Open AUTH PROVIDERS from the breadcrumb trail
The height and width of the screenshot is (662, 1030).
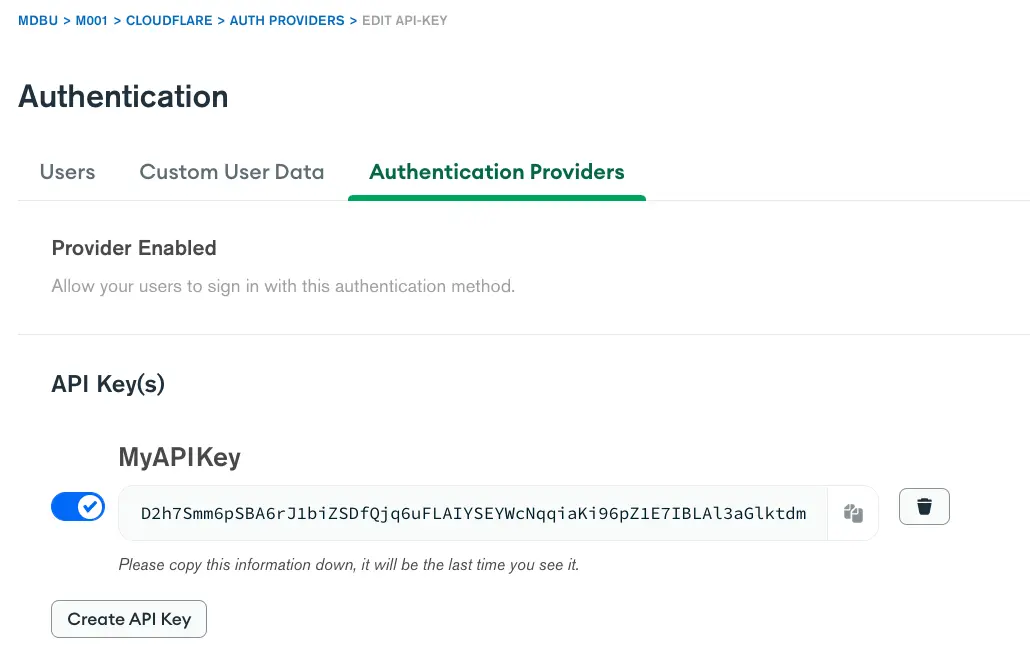[x=287, y=20]
